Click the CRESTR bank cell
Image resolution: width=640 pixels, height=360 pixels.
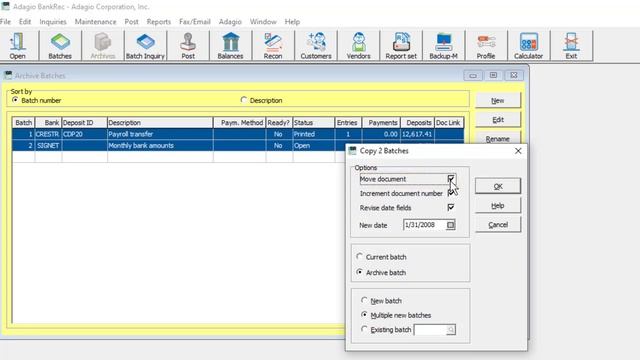tap(48, 134)
